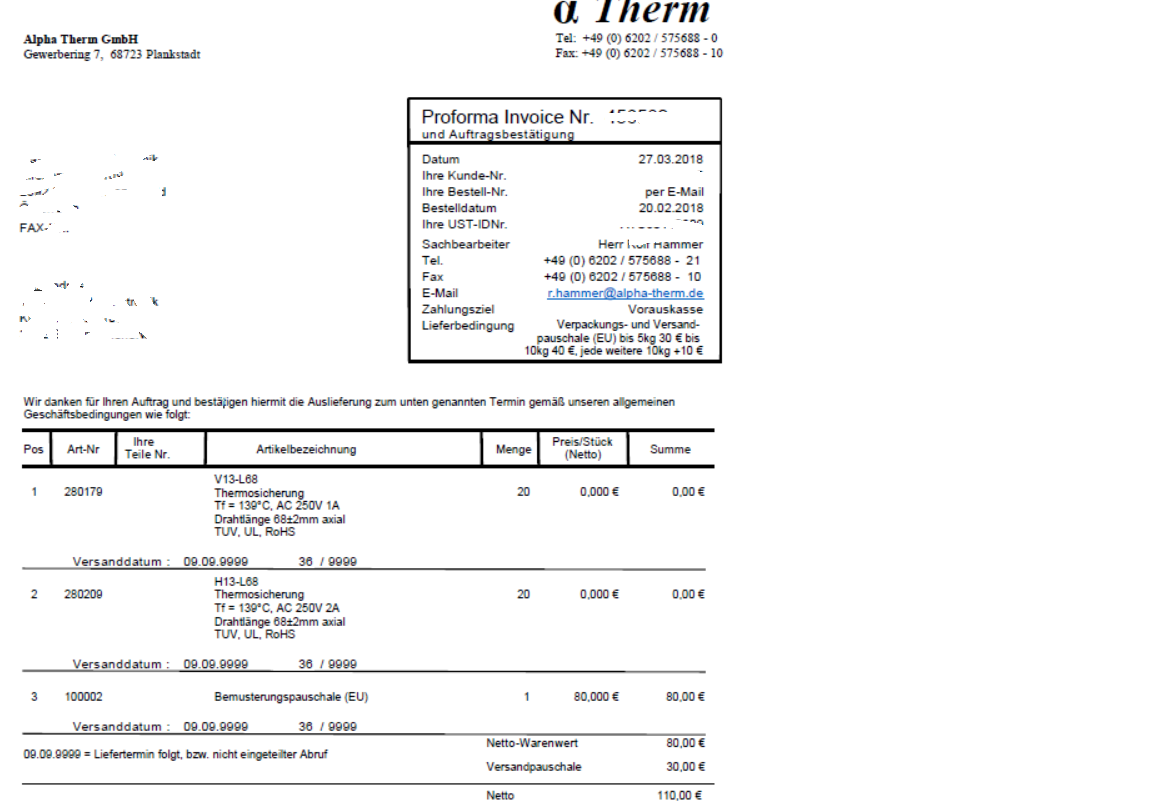Screen dimensions: 1152x801
Task: Click the Menge column header
Action: pyautogui.click(x=513, y=449)
